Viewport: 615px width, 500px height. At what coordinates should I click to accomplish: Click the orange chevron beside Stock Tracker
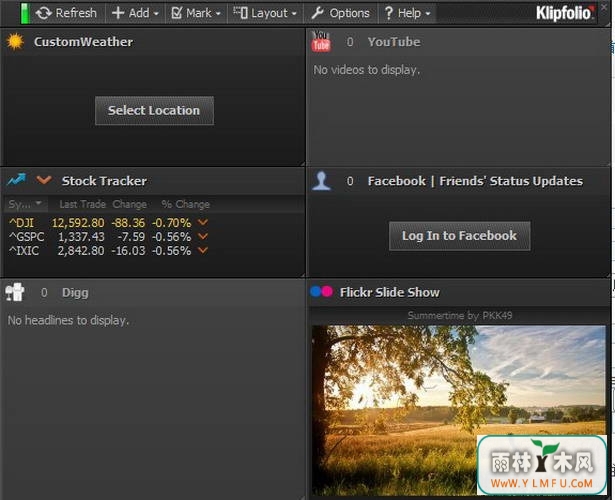click(x=44, y=180)
